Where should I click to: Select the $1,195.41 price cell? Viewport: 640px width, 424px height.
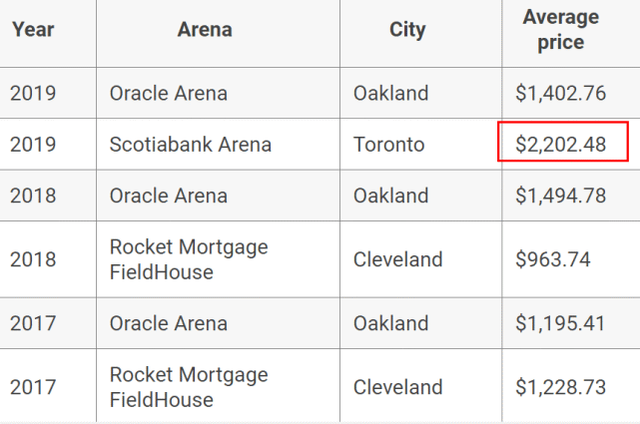[x=560, y=323]
